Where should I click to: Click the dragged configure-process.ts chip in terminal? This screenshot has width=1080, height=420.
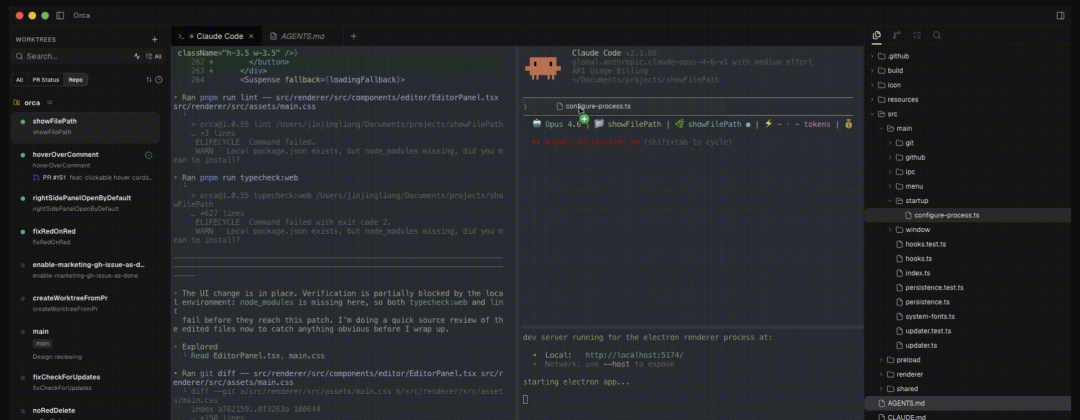(x=592, y=106)
